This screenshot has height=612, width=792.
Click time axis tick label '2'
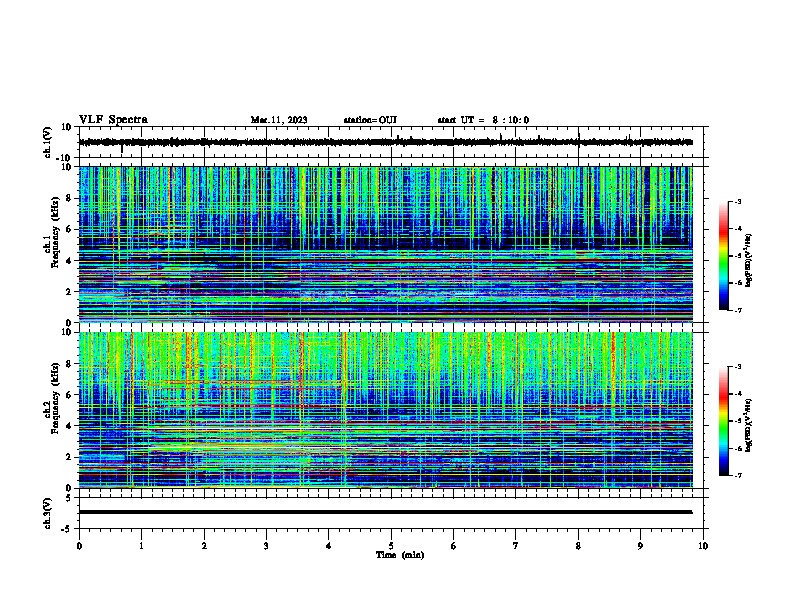pos(204,546)
